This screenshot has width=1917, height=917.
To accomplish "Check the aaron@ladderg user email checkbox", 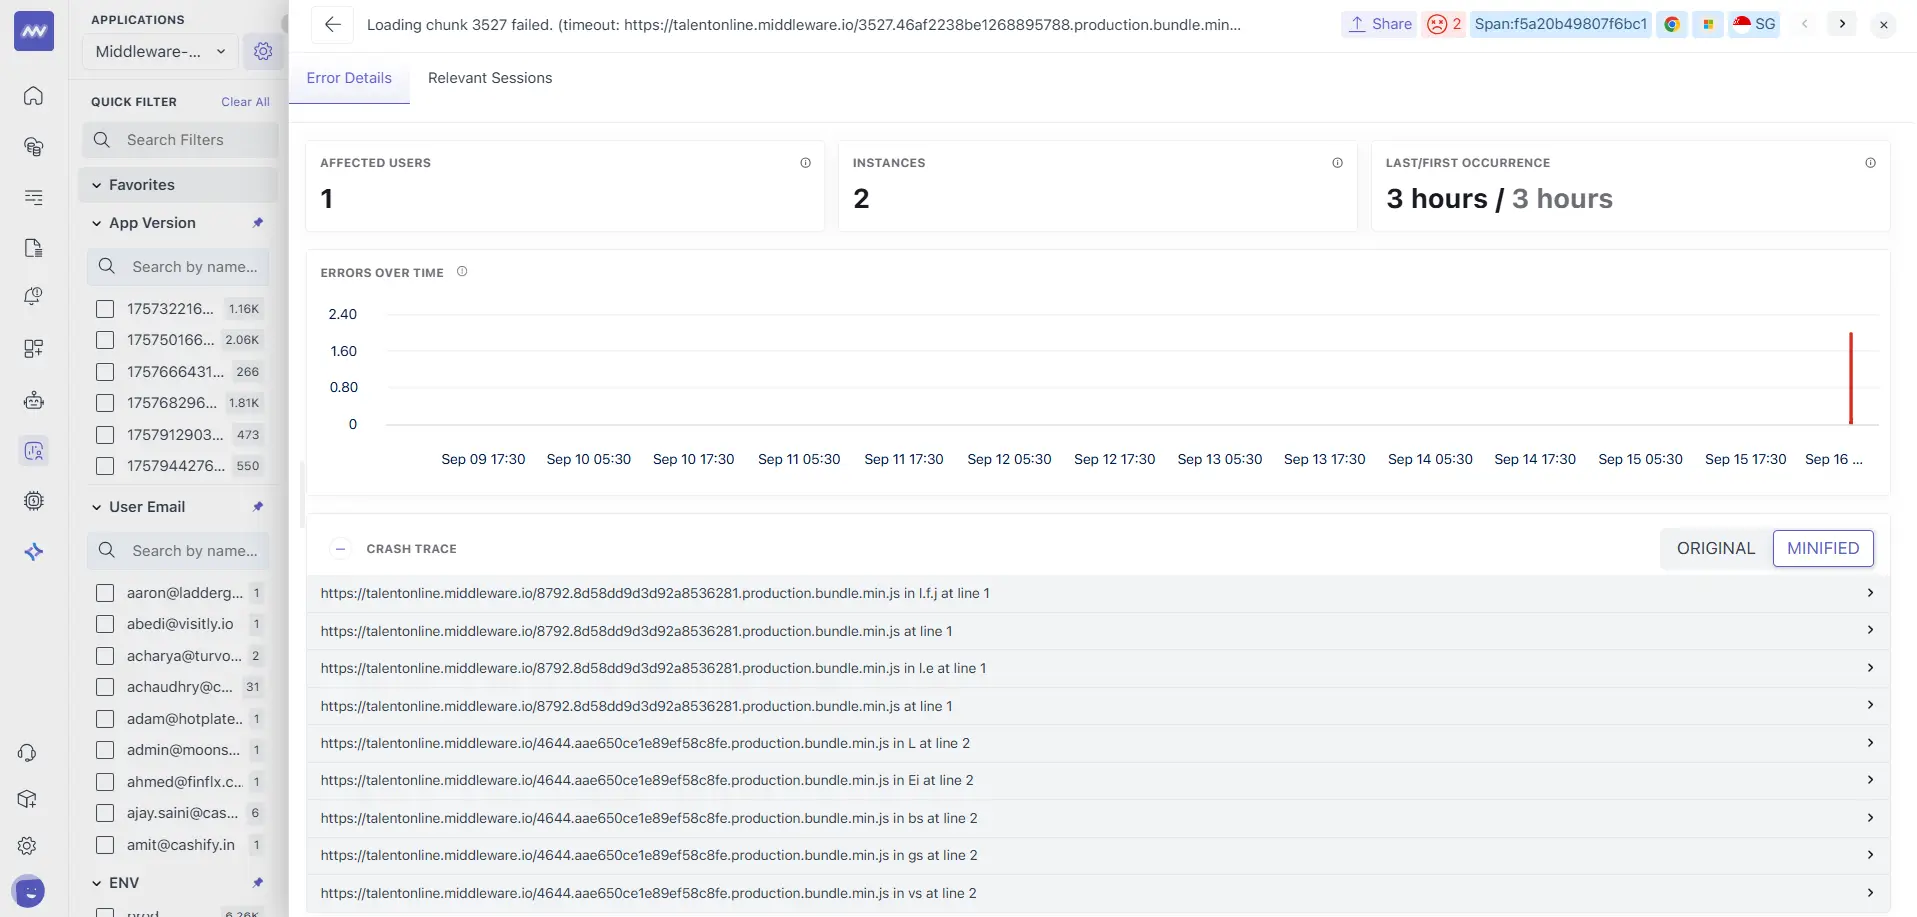I will point(105,592).
